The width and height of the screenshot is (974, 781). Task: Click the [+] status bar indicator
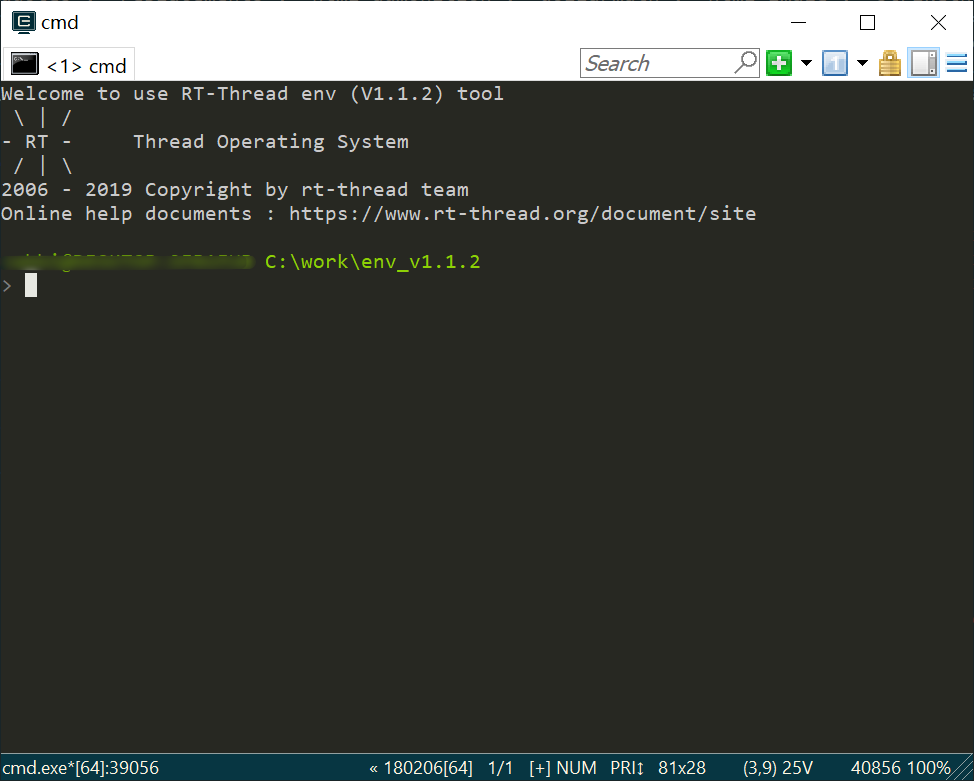(540, 768)
